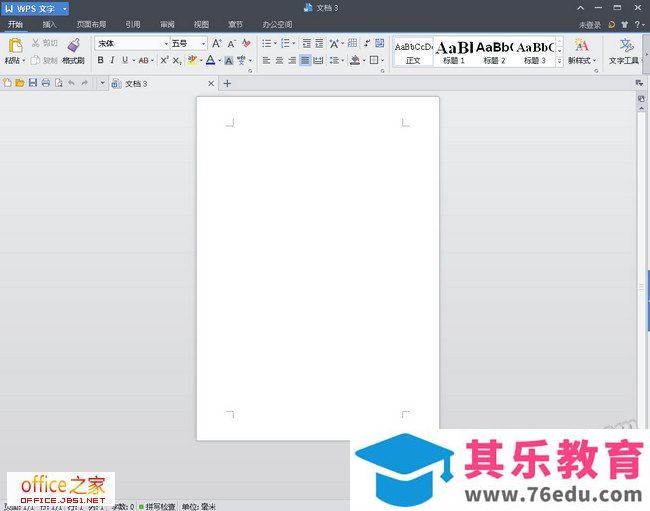This screenshot has height=511, width=650.
Task: Toggle Underline formatting
Action: tap(125, 61)
